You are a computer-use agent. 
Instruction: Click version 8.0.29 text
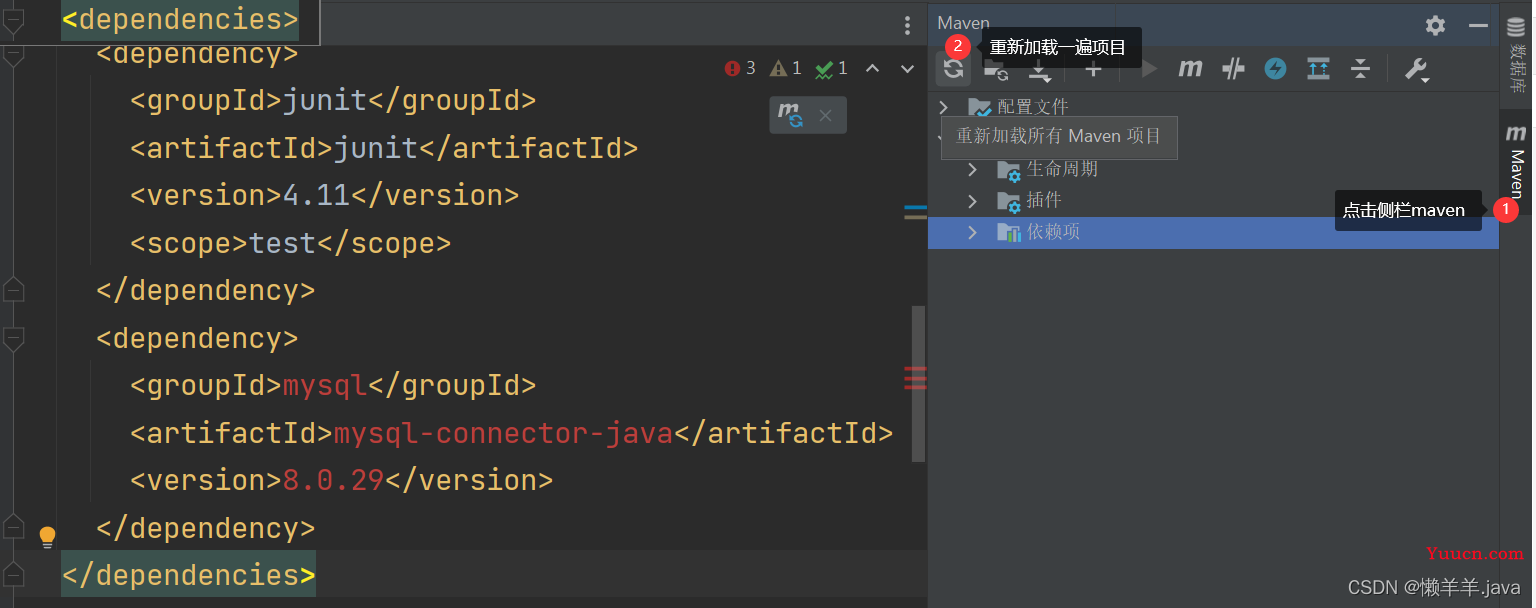pyautogui.click(x=334, y=480)
